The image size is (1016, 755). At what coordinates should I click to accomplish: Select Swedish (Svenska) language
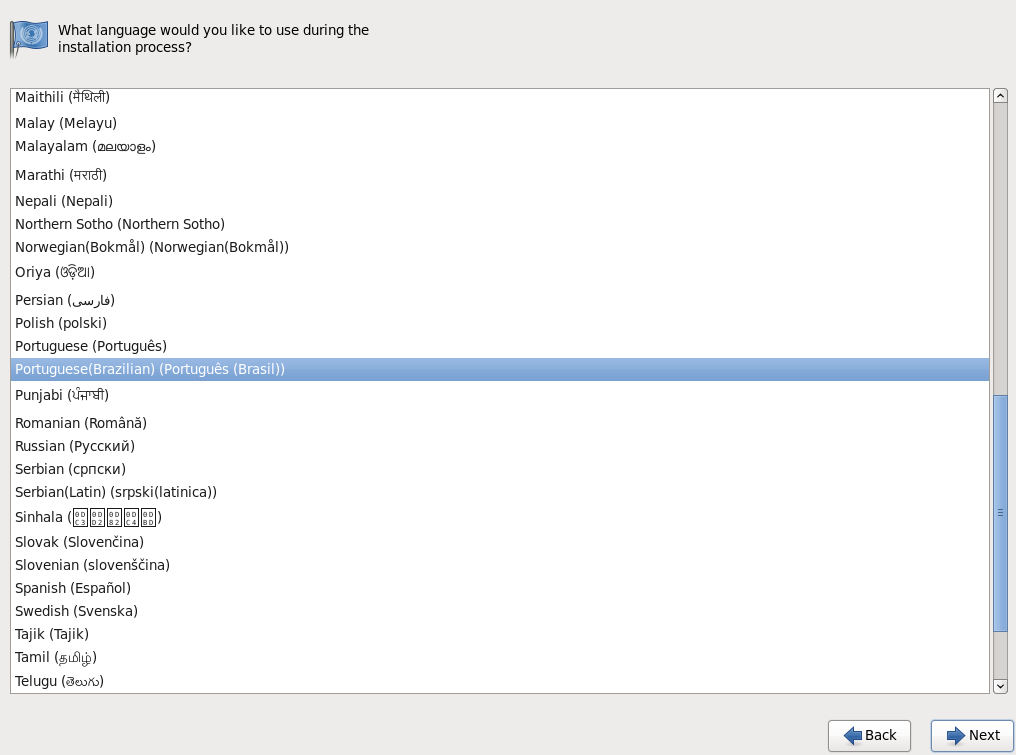tap(76, 611)
